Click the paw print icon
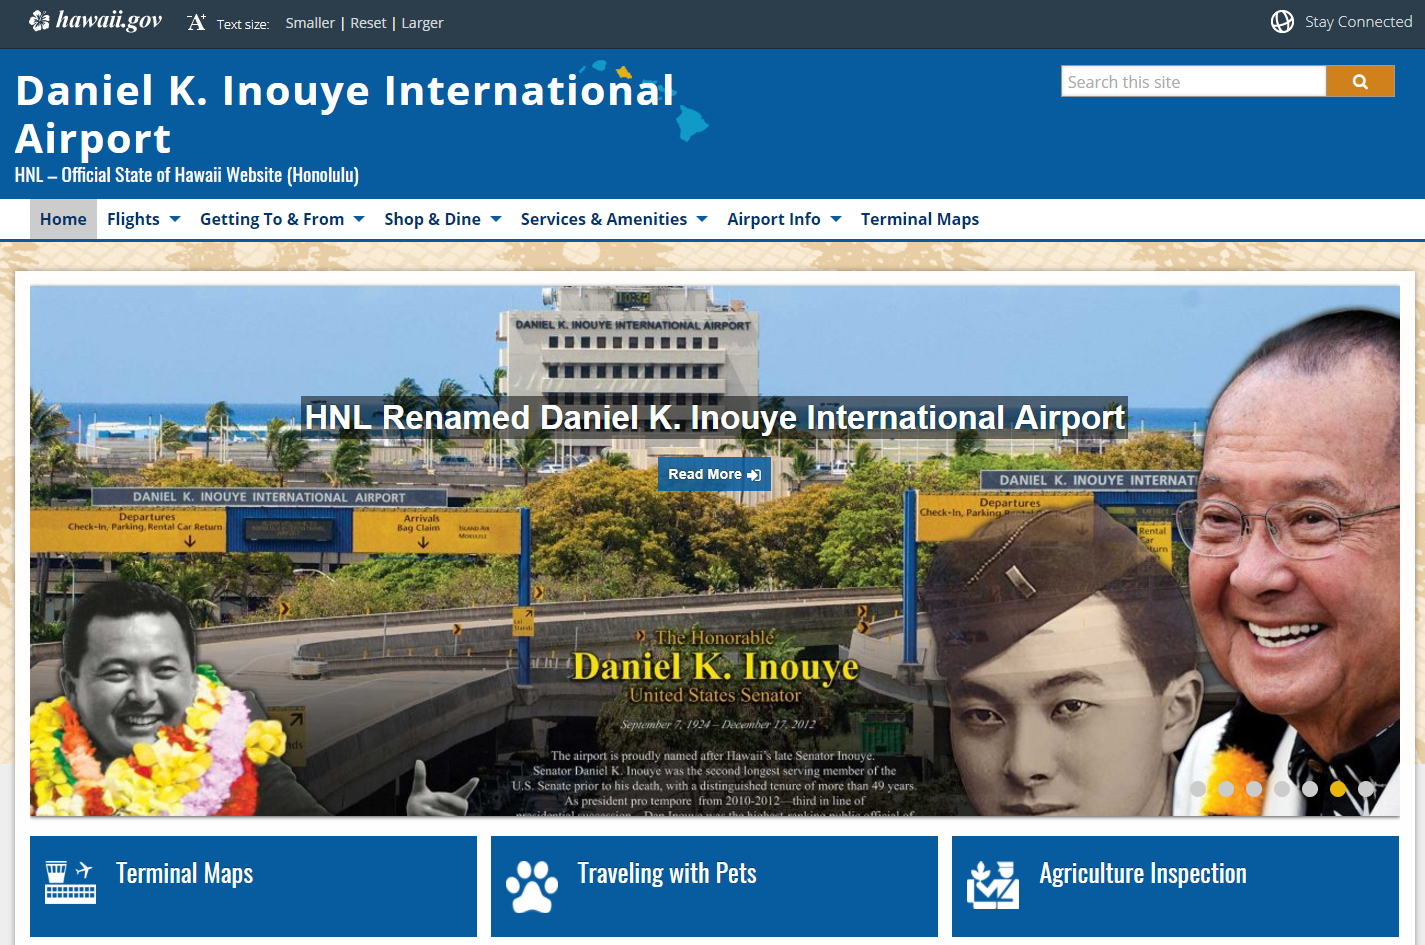This screenshot has width=1425, height=945. click(x=531, y=886)
